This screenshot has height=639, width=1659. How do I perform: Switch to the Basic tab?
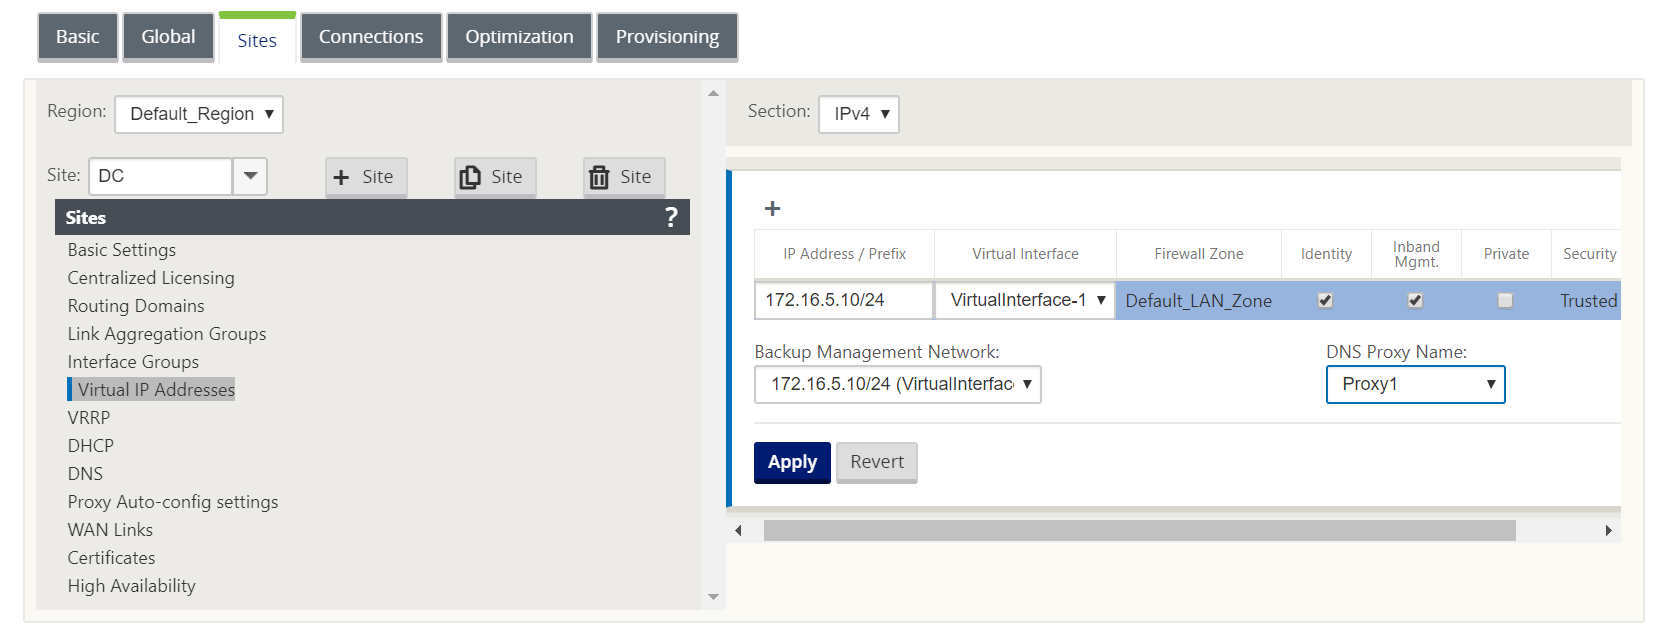pyautogui.click(x=78, y=37)
